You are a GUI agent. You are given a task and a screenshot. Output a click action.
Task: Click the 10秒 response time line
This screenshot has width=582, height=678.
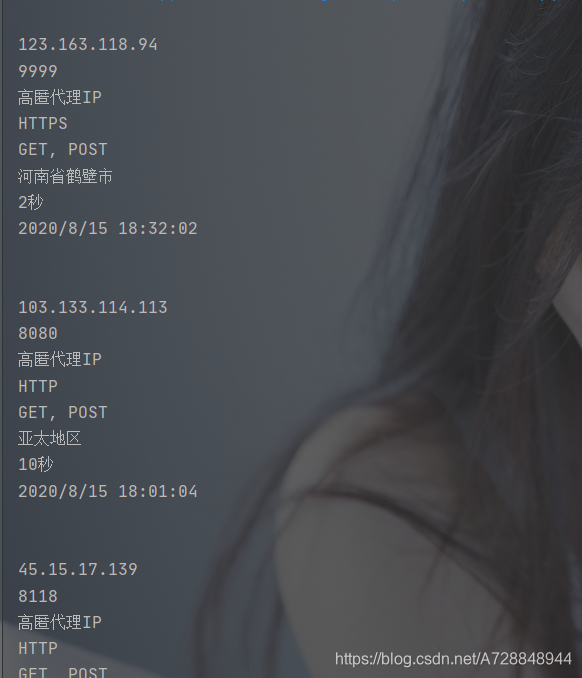[x=35, y=465]
